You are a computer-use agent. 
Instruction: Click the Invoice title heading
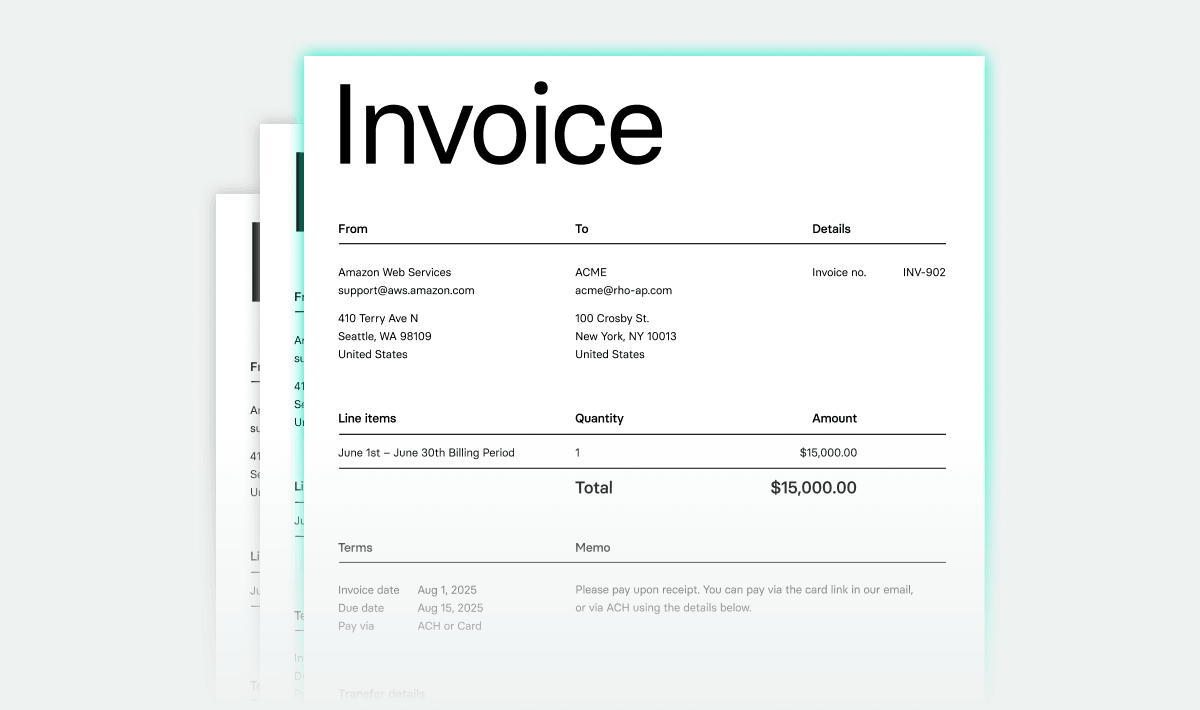point(498,123)
